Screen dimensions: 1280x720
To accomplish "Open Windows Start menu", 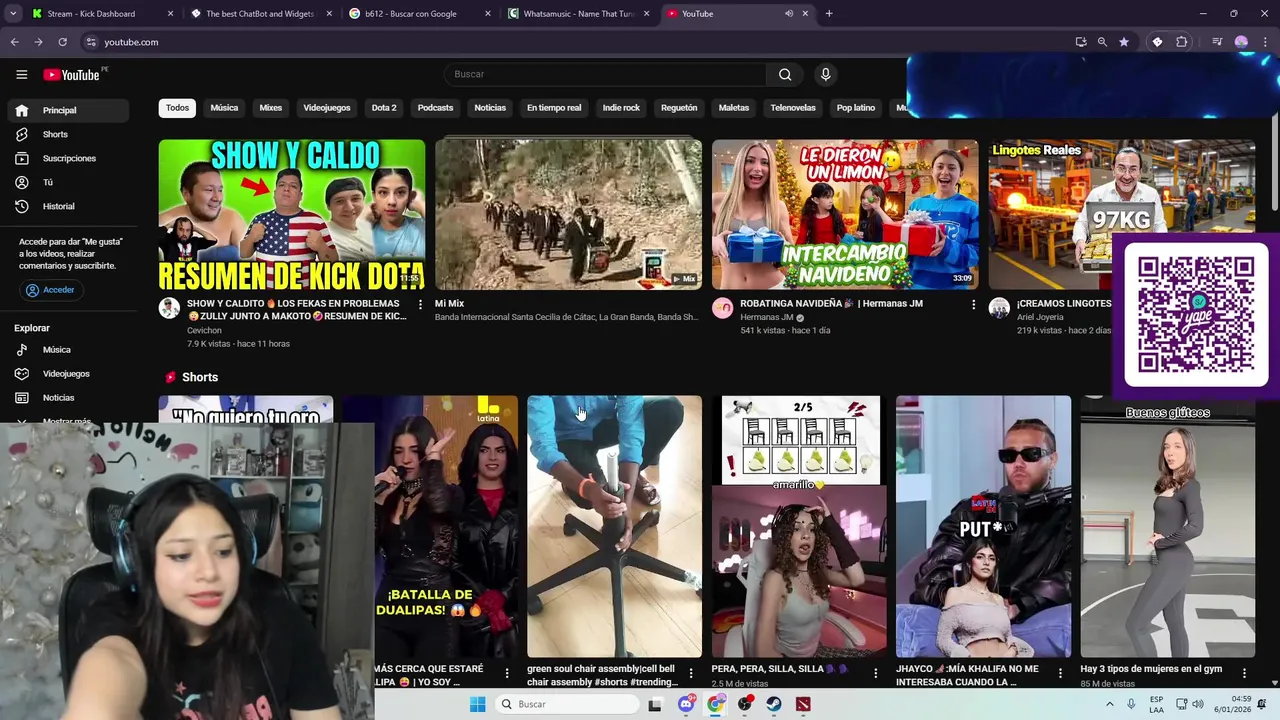I will (478, 704).
